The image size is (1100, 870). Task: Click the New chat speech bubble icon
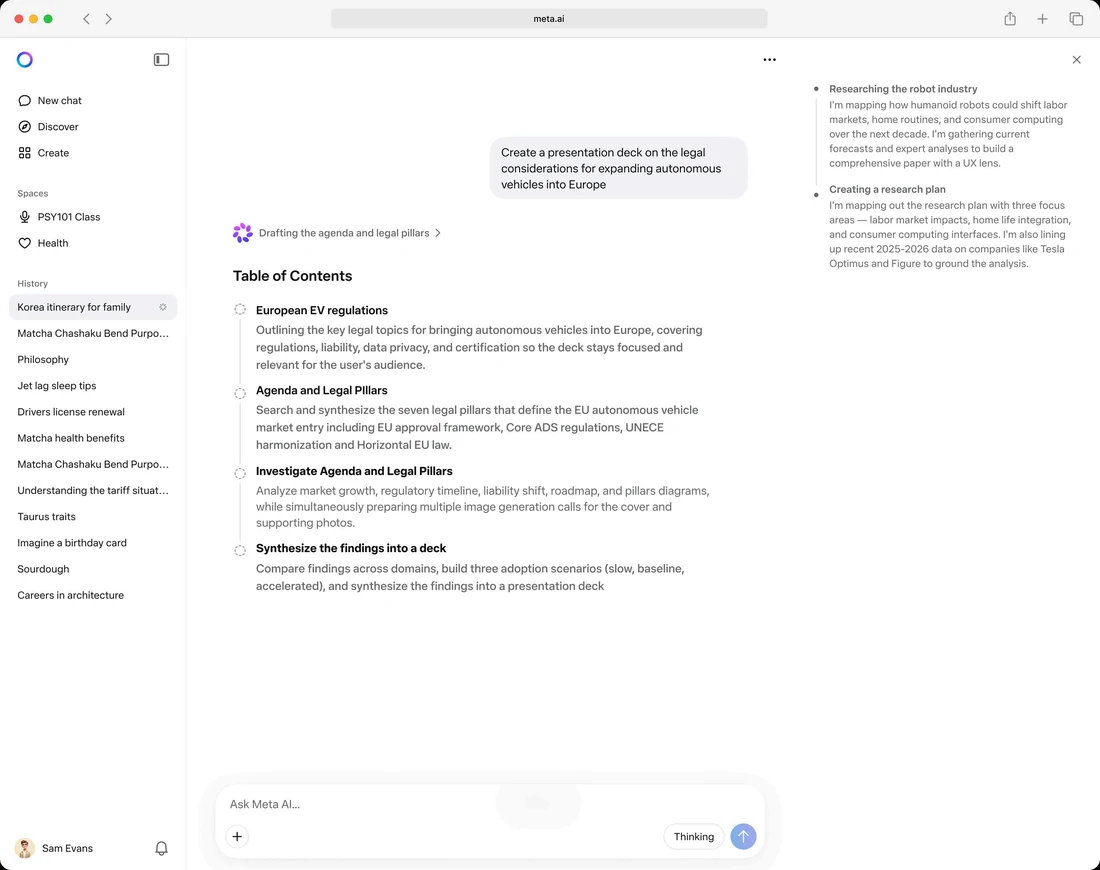click(x=25, y=100)
